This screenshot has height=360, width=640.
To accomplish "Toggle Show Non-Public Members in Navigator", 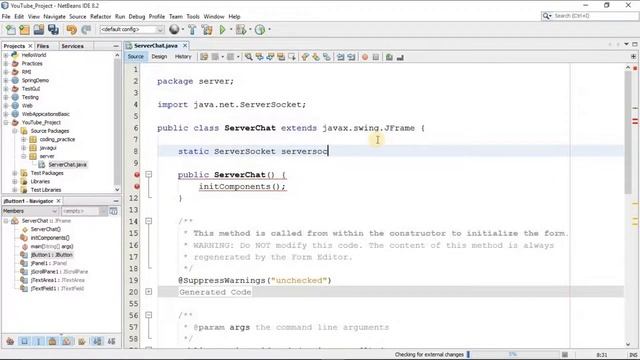I will click(52, 341).
